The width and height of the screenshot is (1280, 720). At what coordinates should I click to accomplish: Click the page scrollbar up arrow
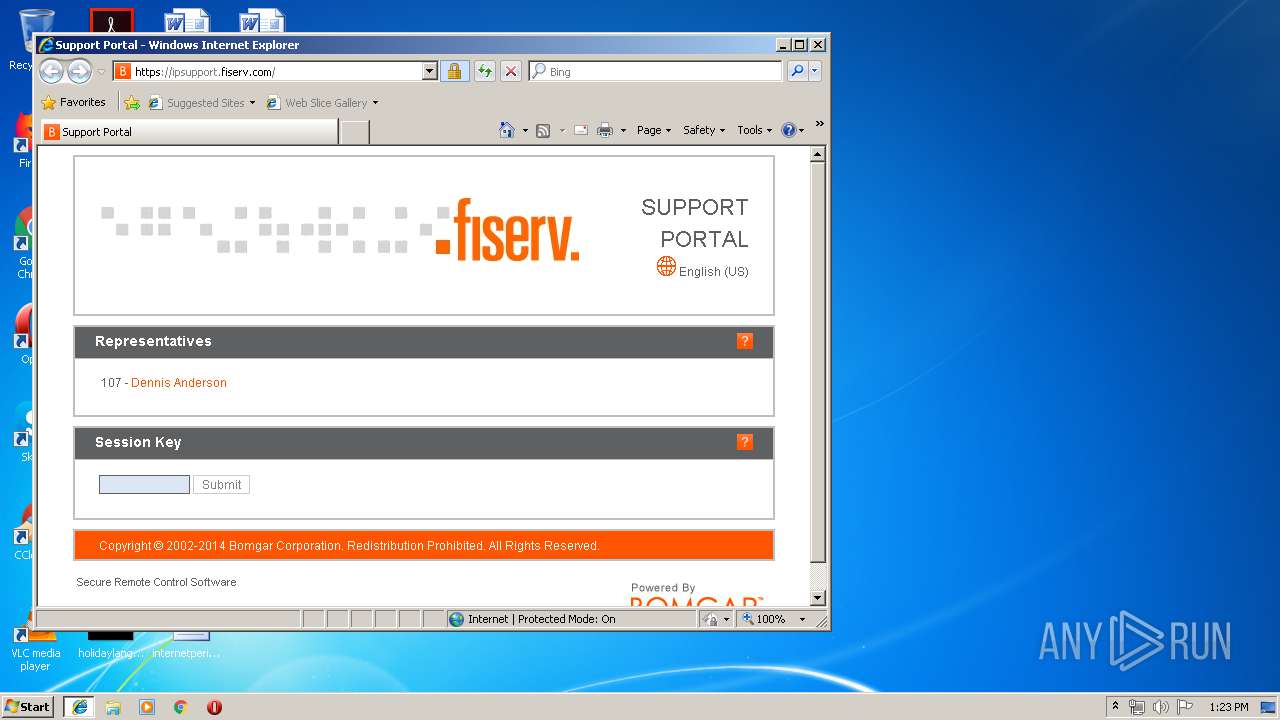click(x=817, y=154)
